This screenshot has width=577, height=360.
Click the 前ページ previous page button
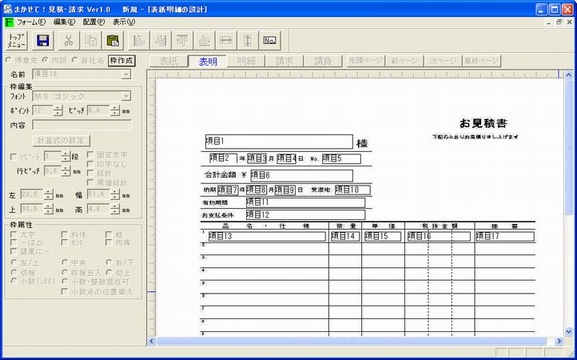[404, 61]
